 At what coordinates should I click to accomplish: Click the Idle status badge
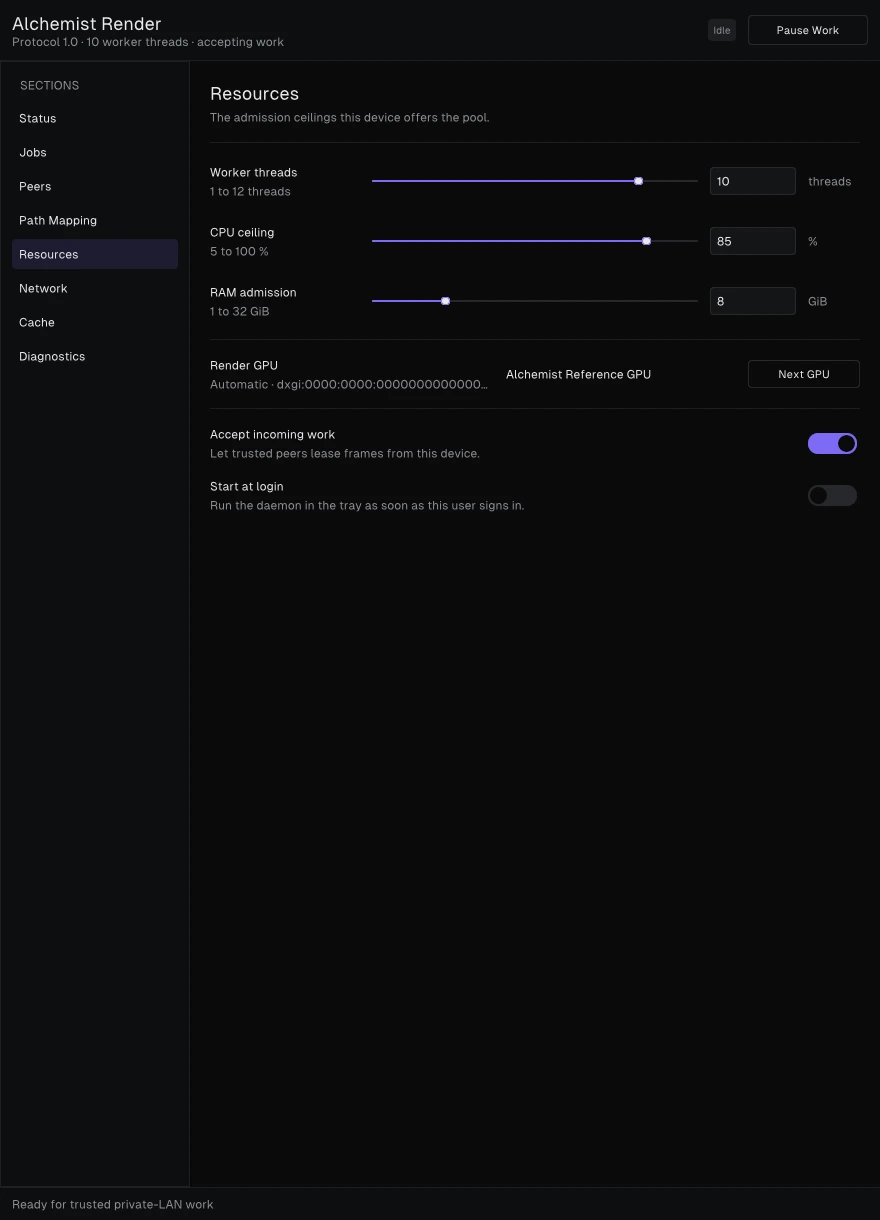click(x=722, y=30)
